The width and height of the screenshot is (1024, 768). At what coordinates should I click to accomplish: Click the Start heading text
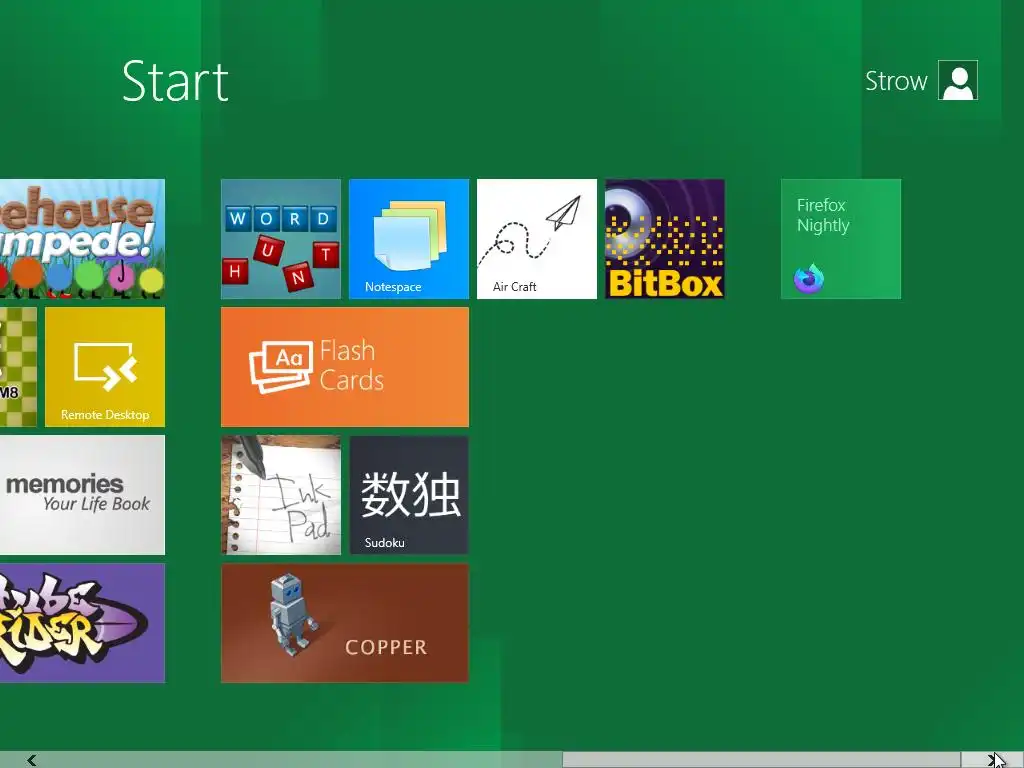point(176,81)
